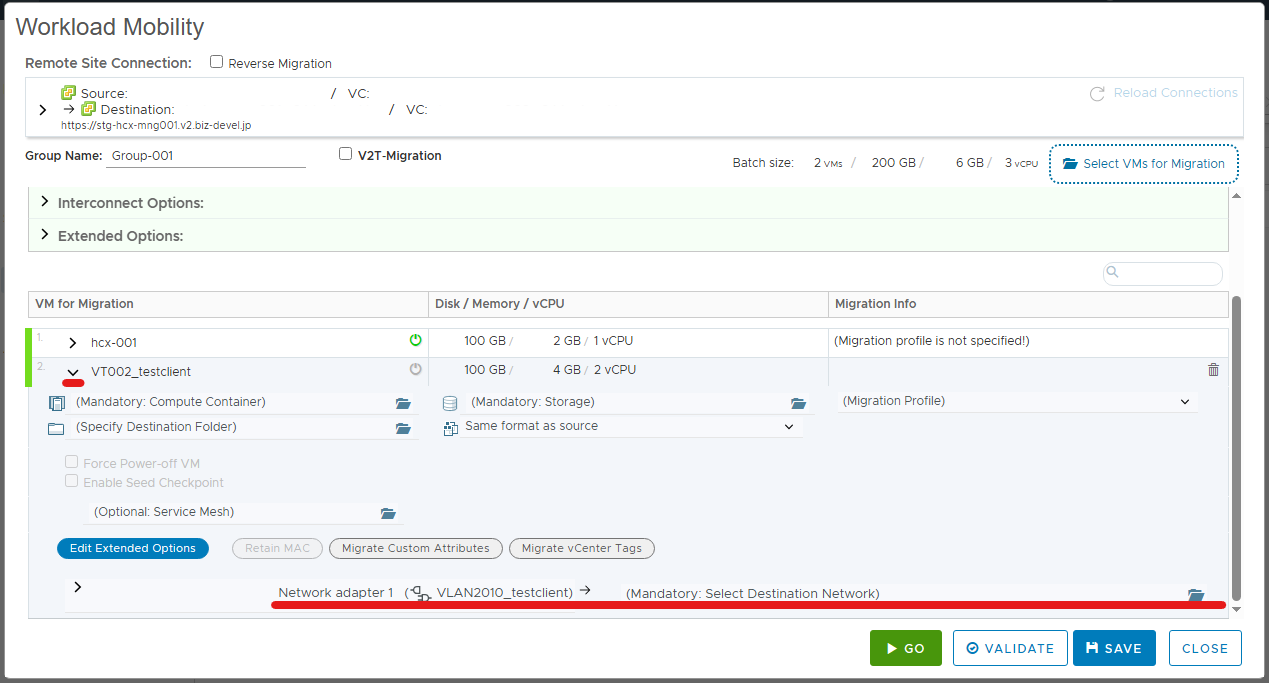
Task: Click the search magnifier icon above the VM table
Action: pos(1113,272)
